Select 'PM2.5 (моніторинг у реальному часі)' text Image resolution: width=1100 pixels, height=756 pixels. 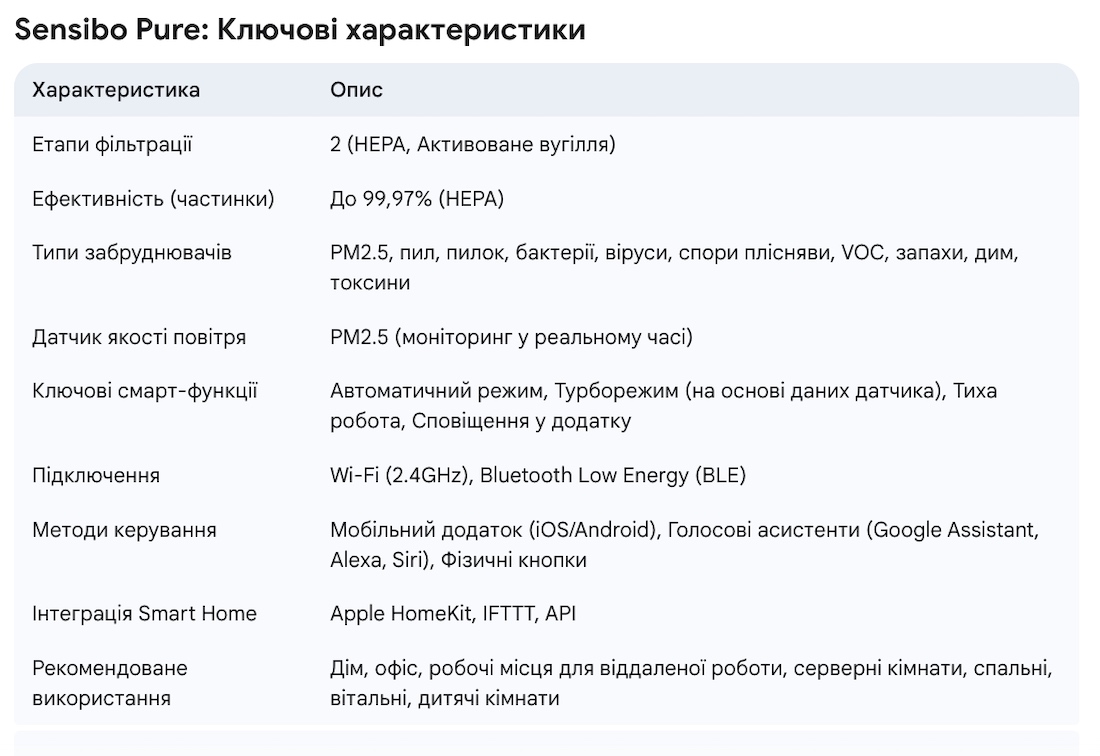point(511,338)
